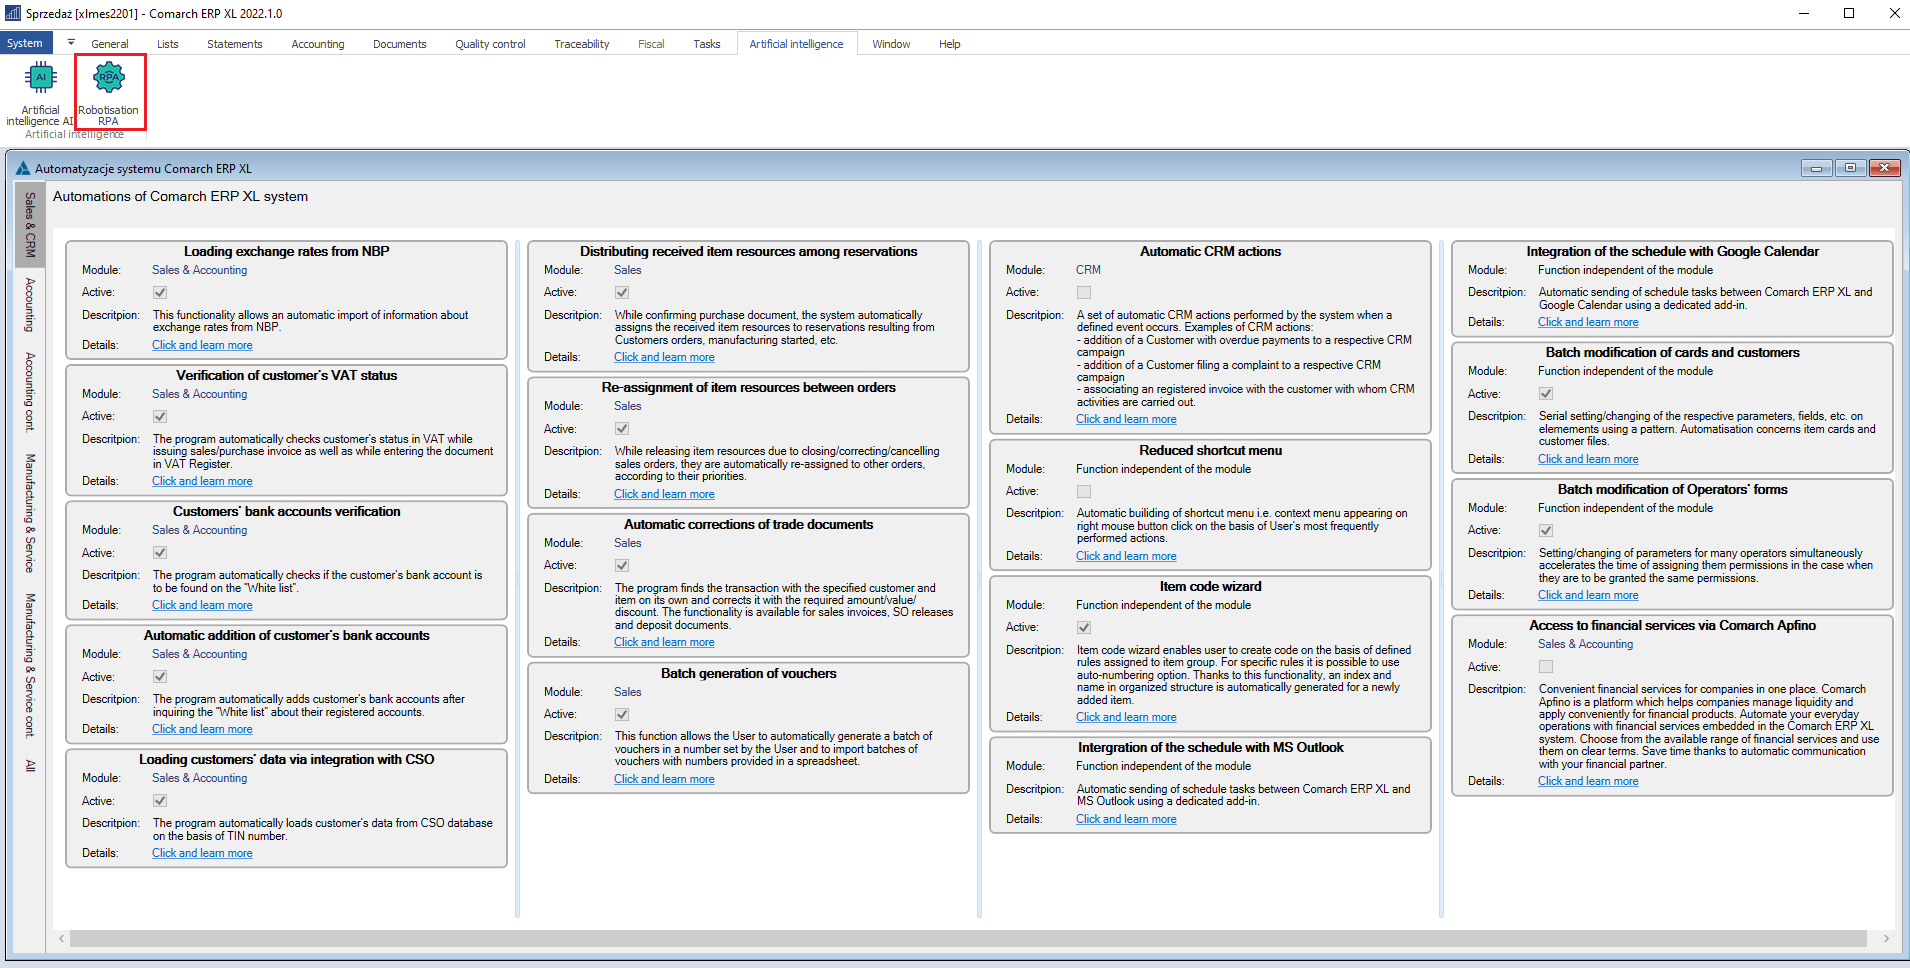The height and width of the screenshot is (968, 1910).
Task: Toggle Active for Distributing received item resources
Action: pyautogui.click(x=622, y=292)
